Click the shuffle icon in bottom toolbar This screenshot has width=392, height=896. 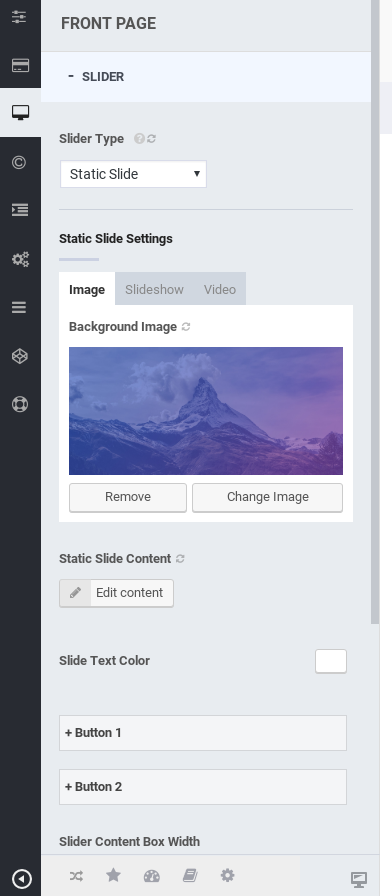[x=76, y=875]
